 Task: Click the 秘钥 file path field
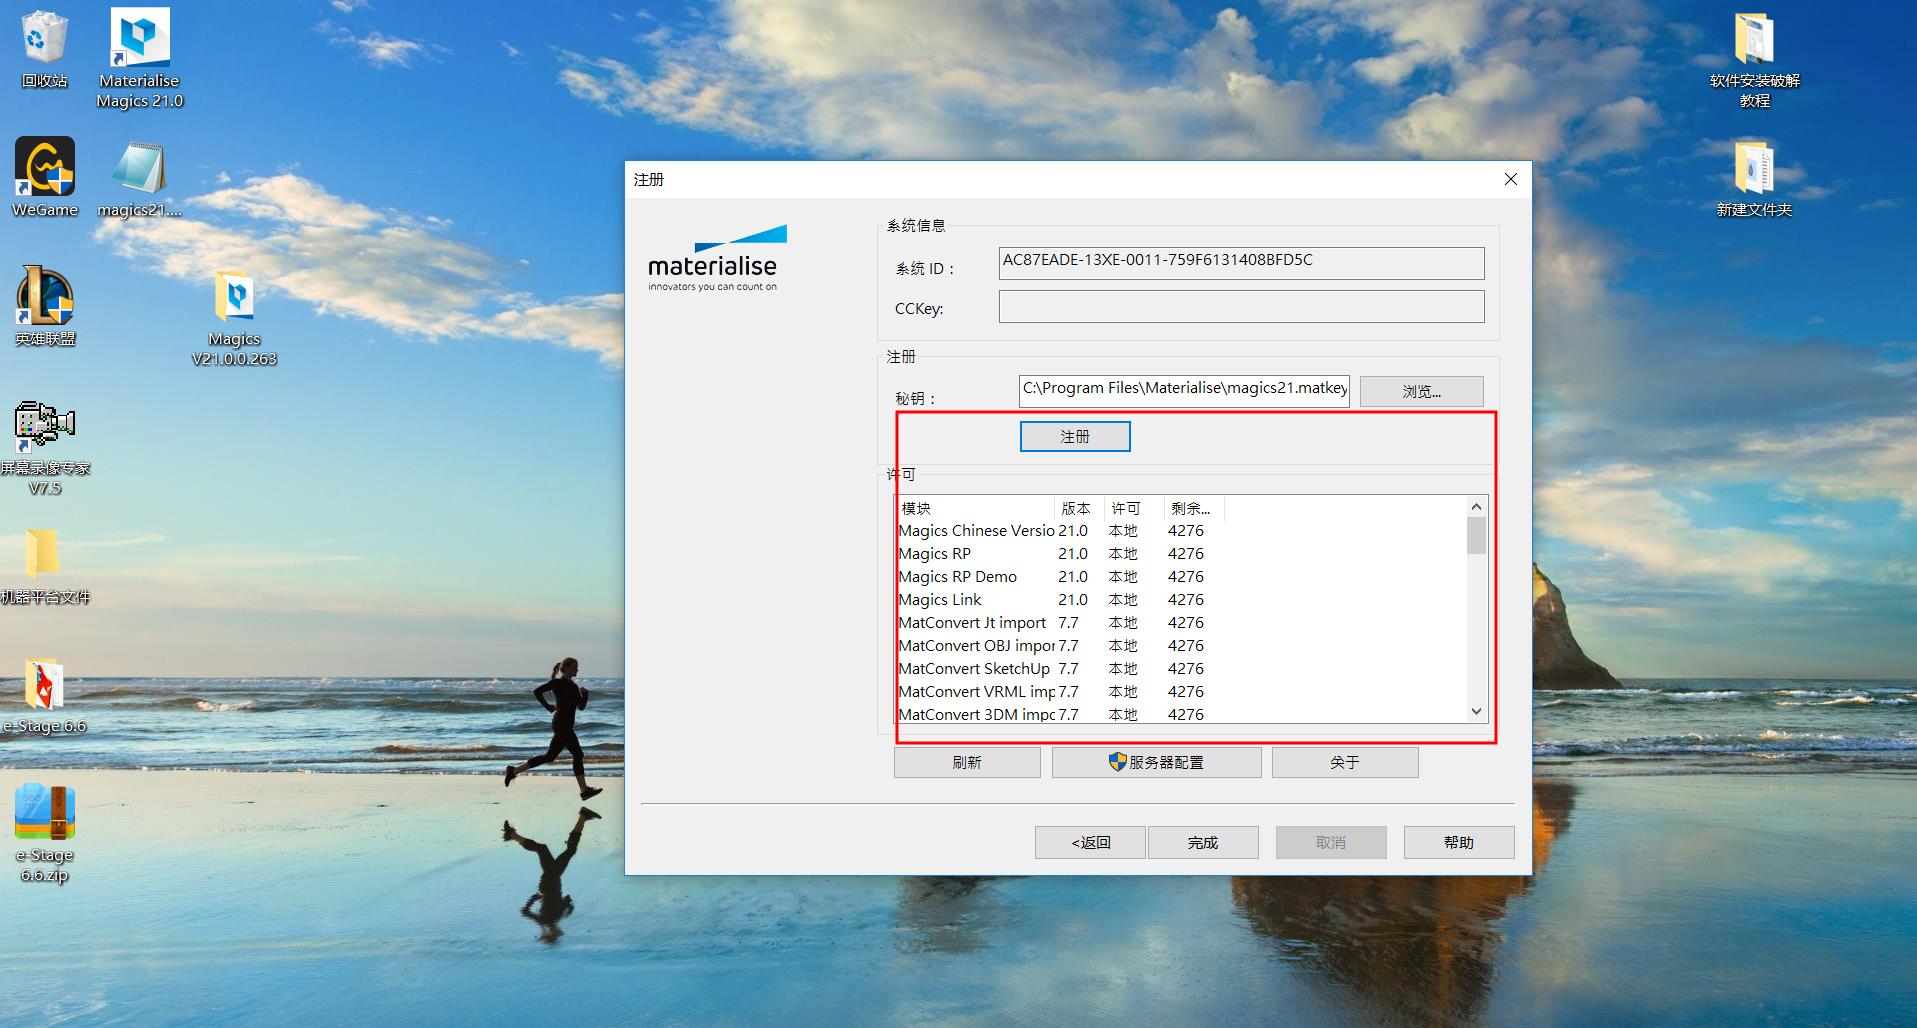[x=1184, y=391]
